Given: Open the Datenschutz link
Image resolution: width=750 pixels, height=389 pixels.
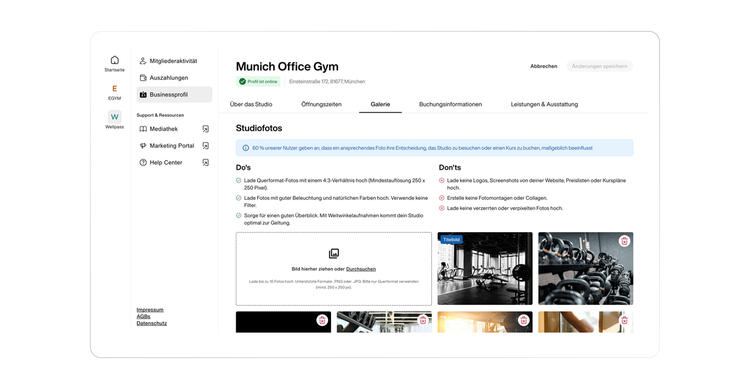Looking at the screenshot, I should 152,323.
